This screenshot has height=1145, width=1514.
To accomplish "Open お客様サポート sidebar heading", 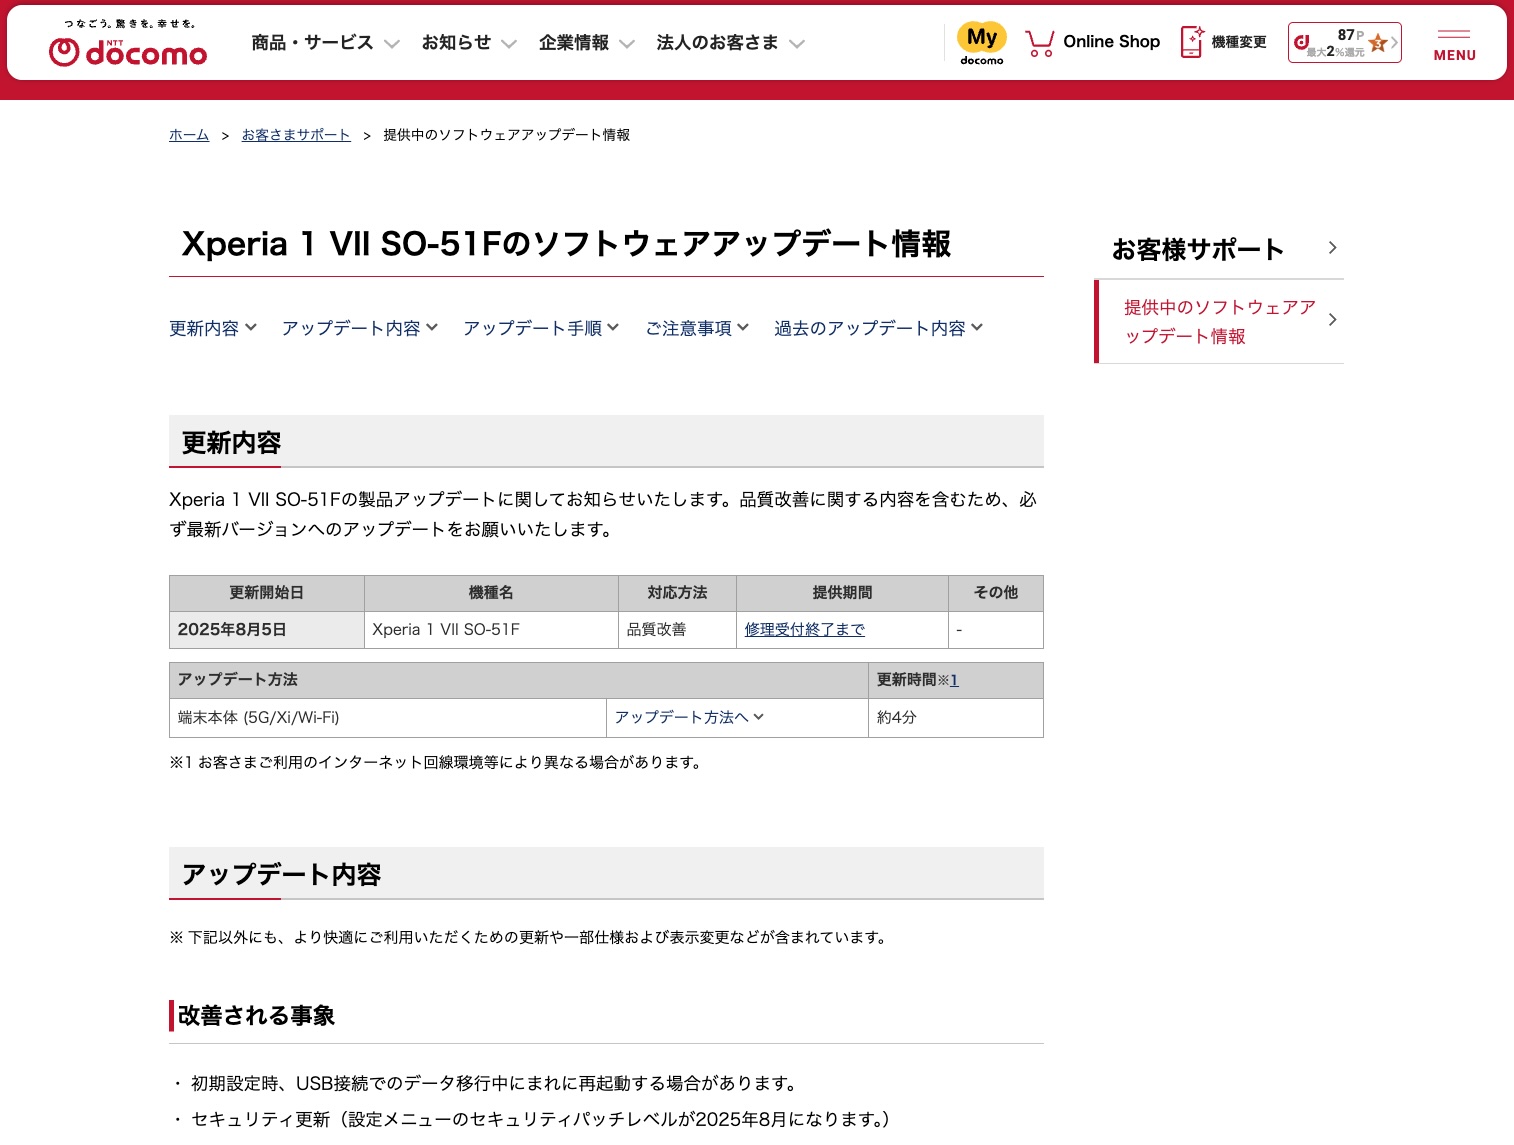I will click(1198, 250).
